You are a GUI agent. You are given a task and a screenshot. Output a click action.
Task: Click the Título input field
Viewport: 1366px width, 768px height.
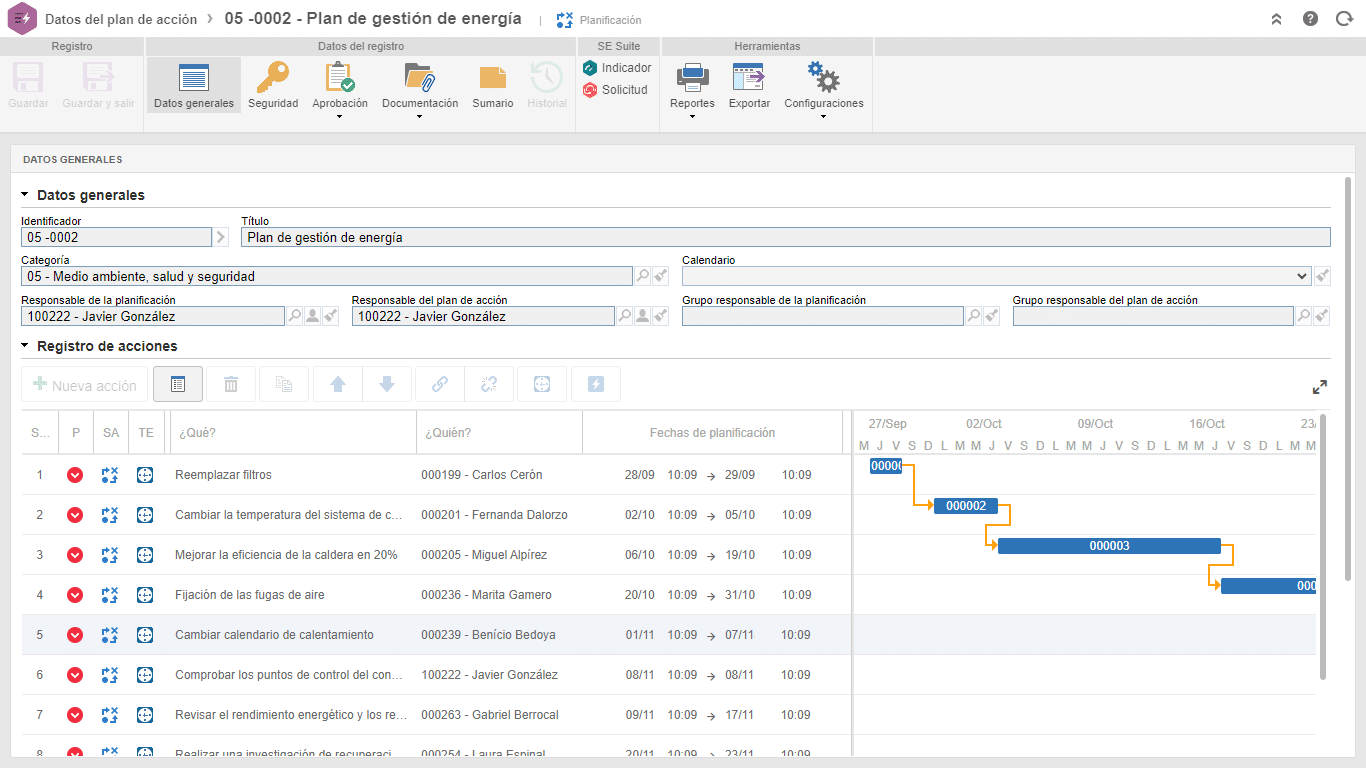point(786,237)
